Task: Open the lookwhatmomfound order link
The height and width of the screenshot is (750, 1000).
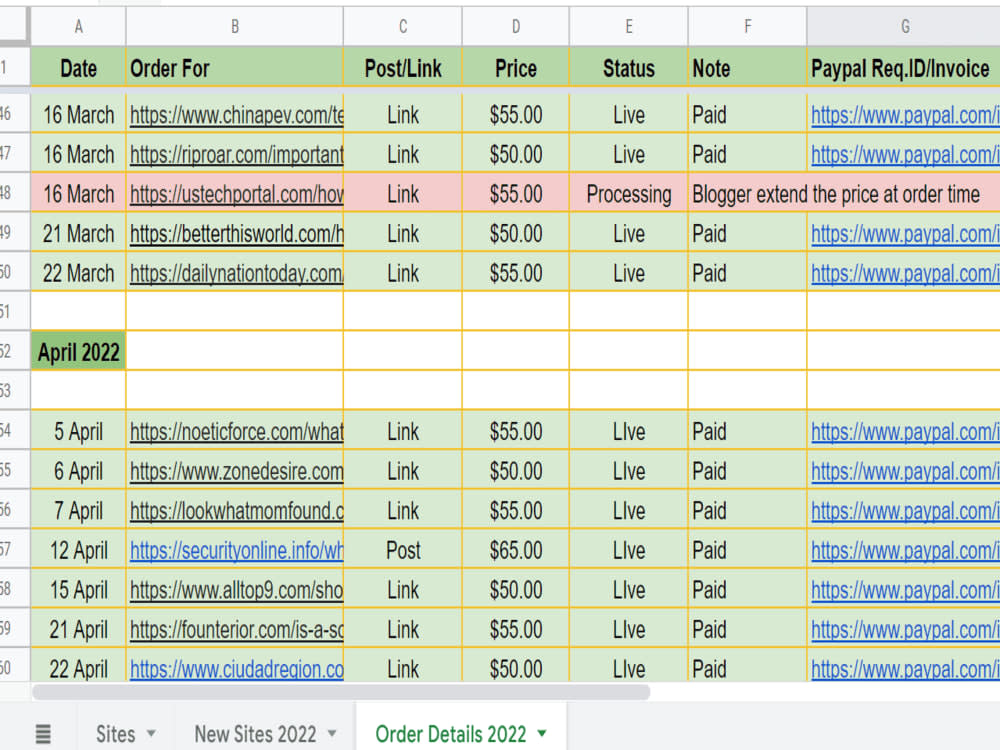Action: coord(237,511)
